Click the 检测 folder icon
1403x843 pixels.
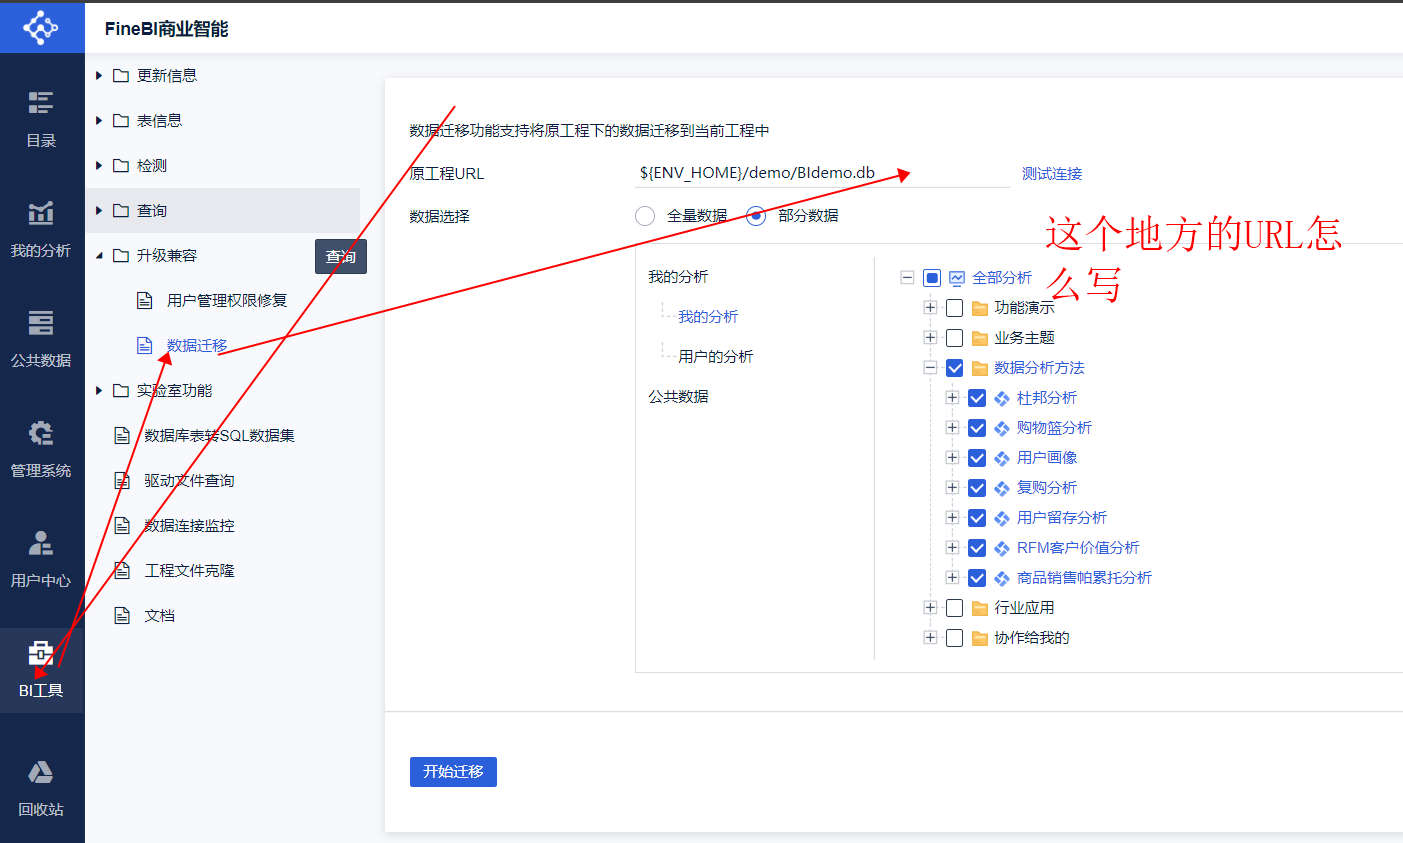(x=121, y=166)
